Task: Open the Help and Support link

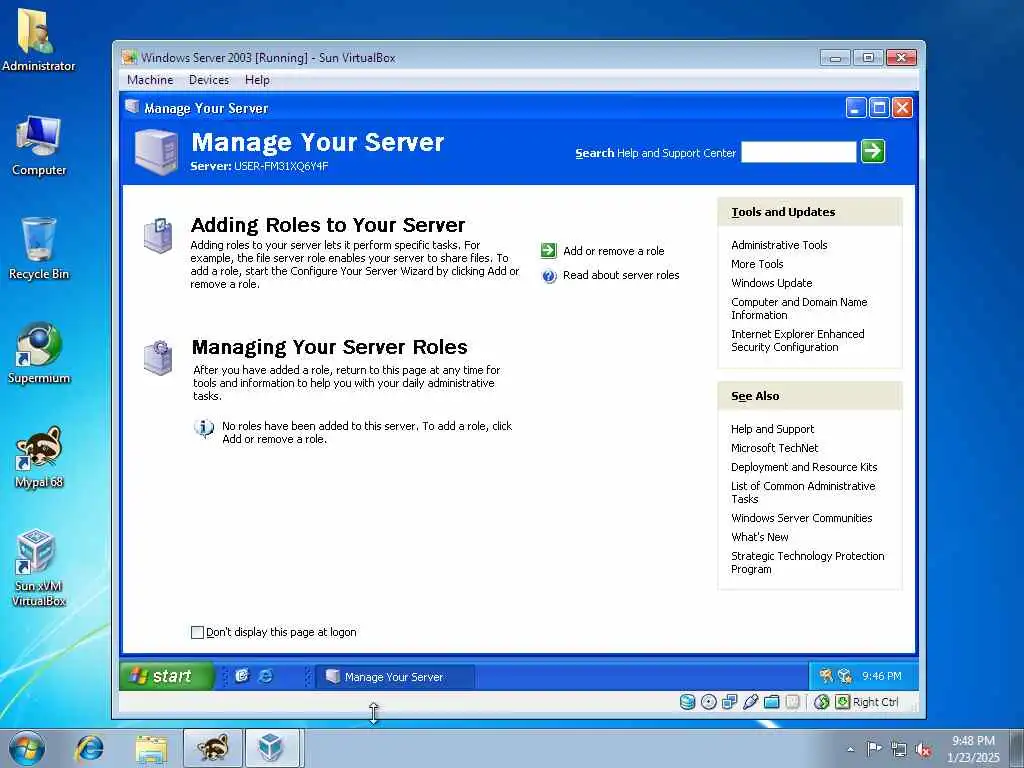Action: click(x=773, y=429)
